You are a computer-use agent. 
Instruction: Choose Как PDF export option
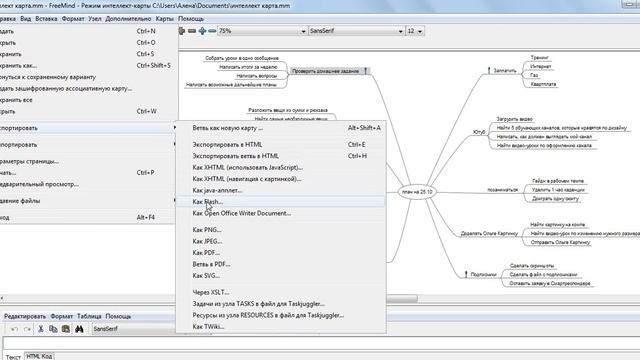pos(281,253)
